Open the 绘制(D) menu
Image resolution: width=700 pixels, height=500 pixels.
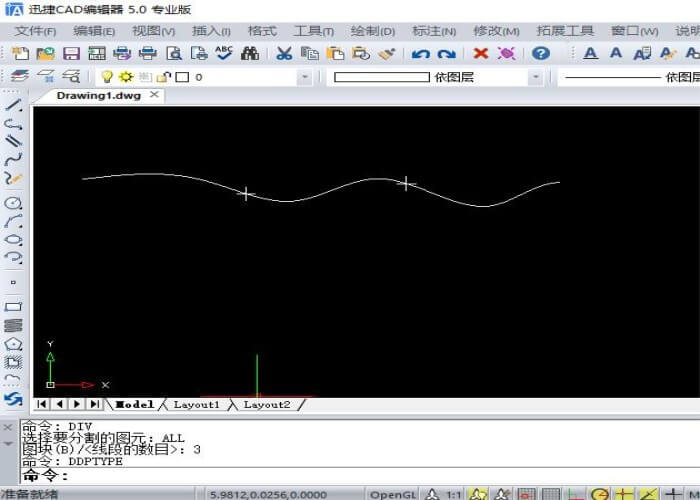pyautogui.click(x=374, y=31)
